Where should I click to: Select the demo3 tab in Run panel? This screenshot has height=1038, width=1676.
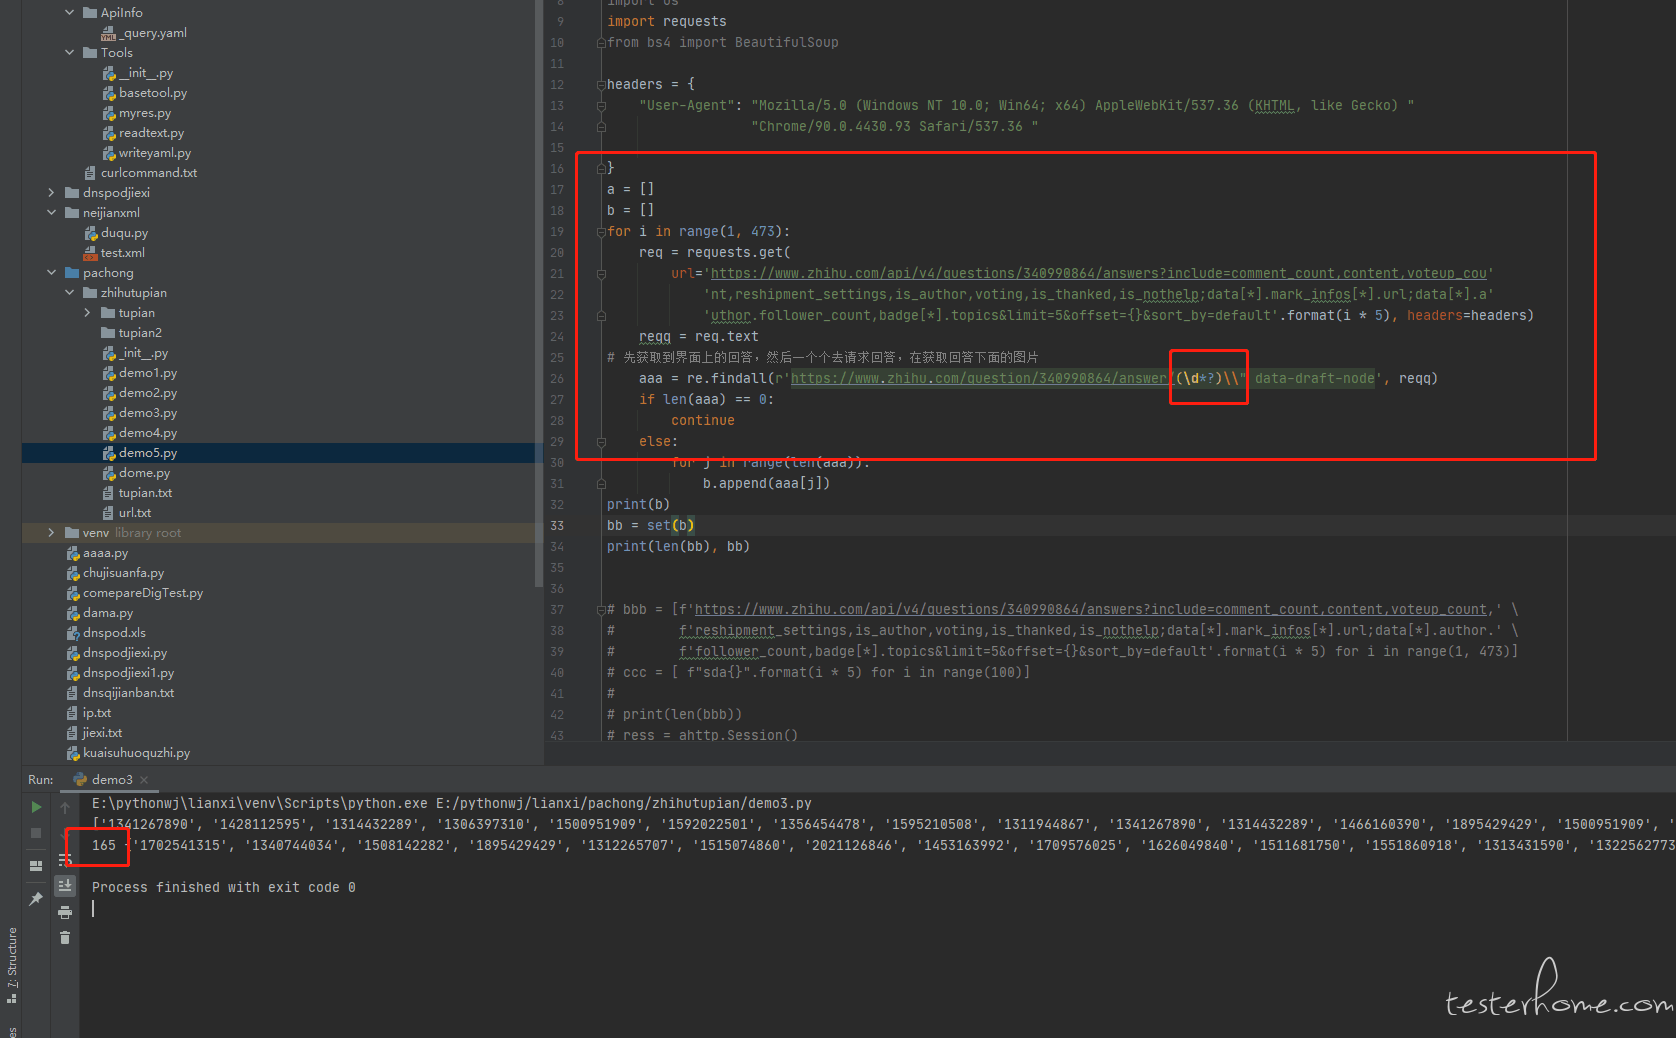111,779
